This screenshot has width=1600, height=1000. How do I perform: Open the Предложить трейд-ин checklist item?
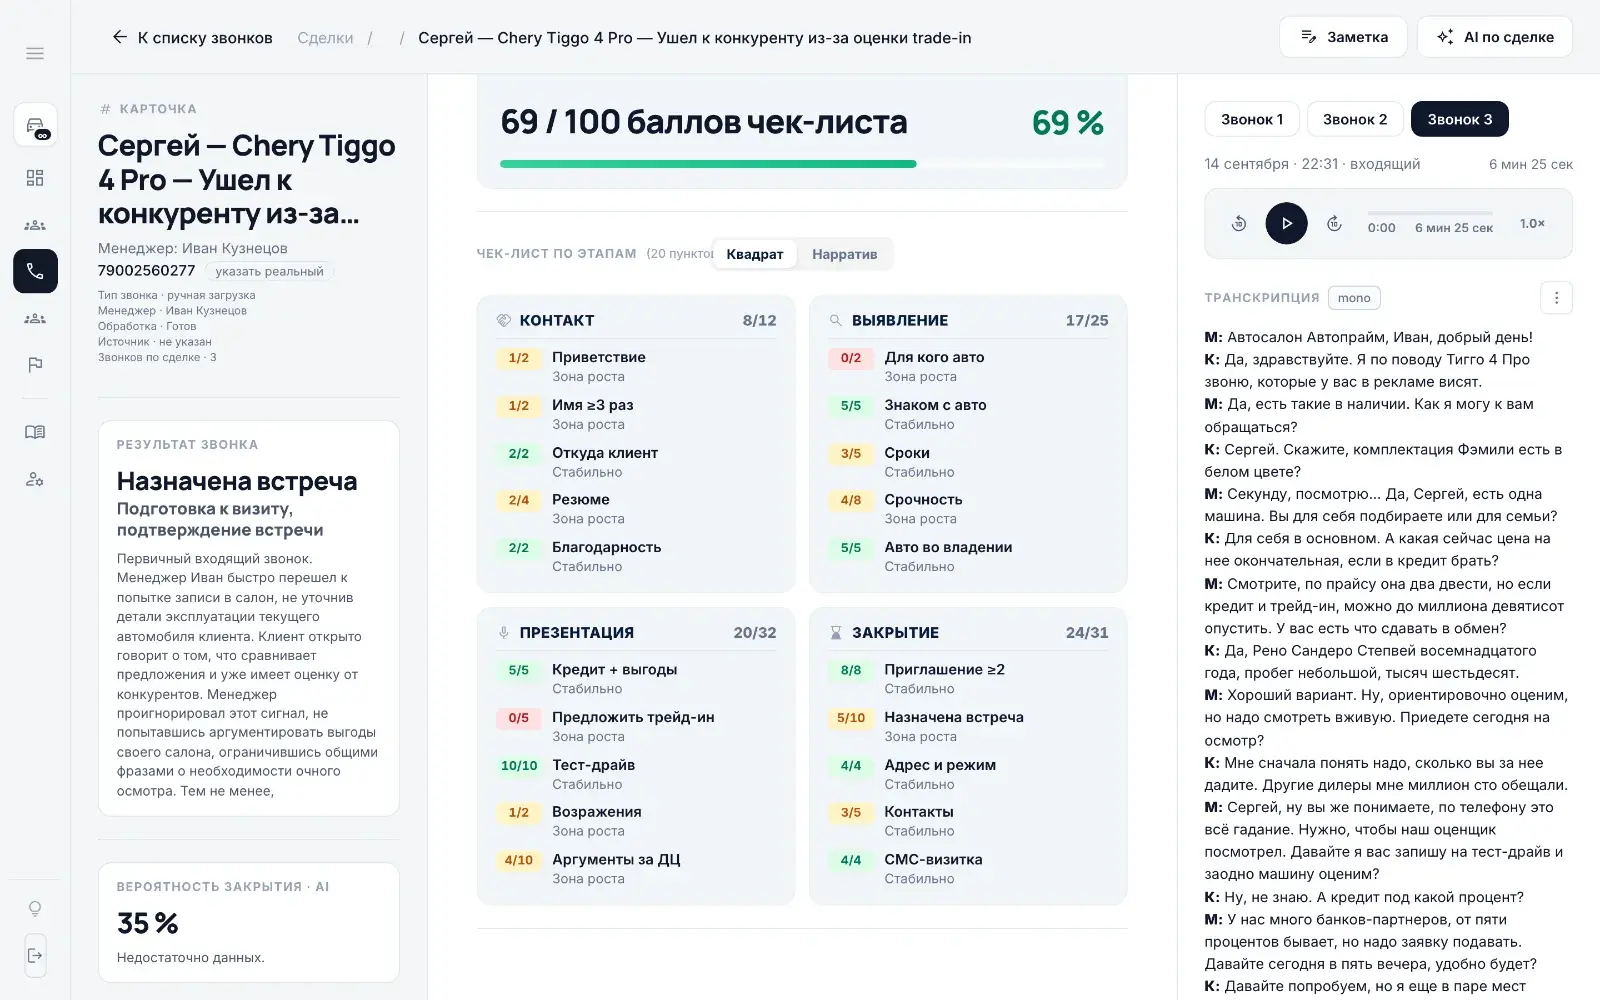(636, 726)
